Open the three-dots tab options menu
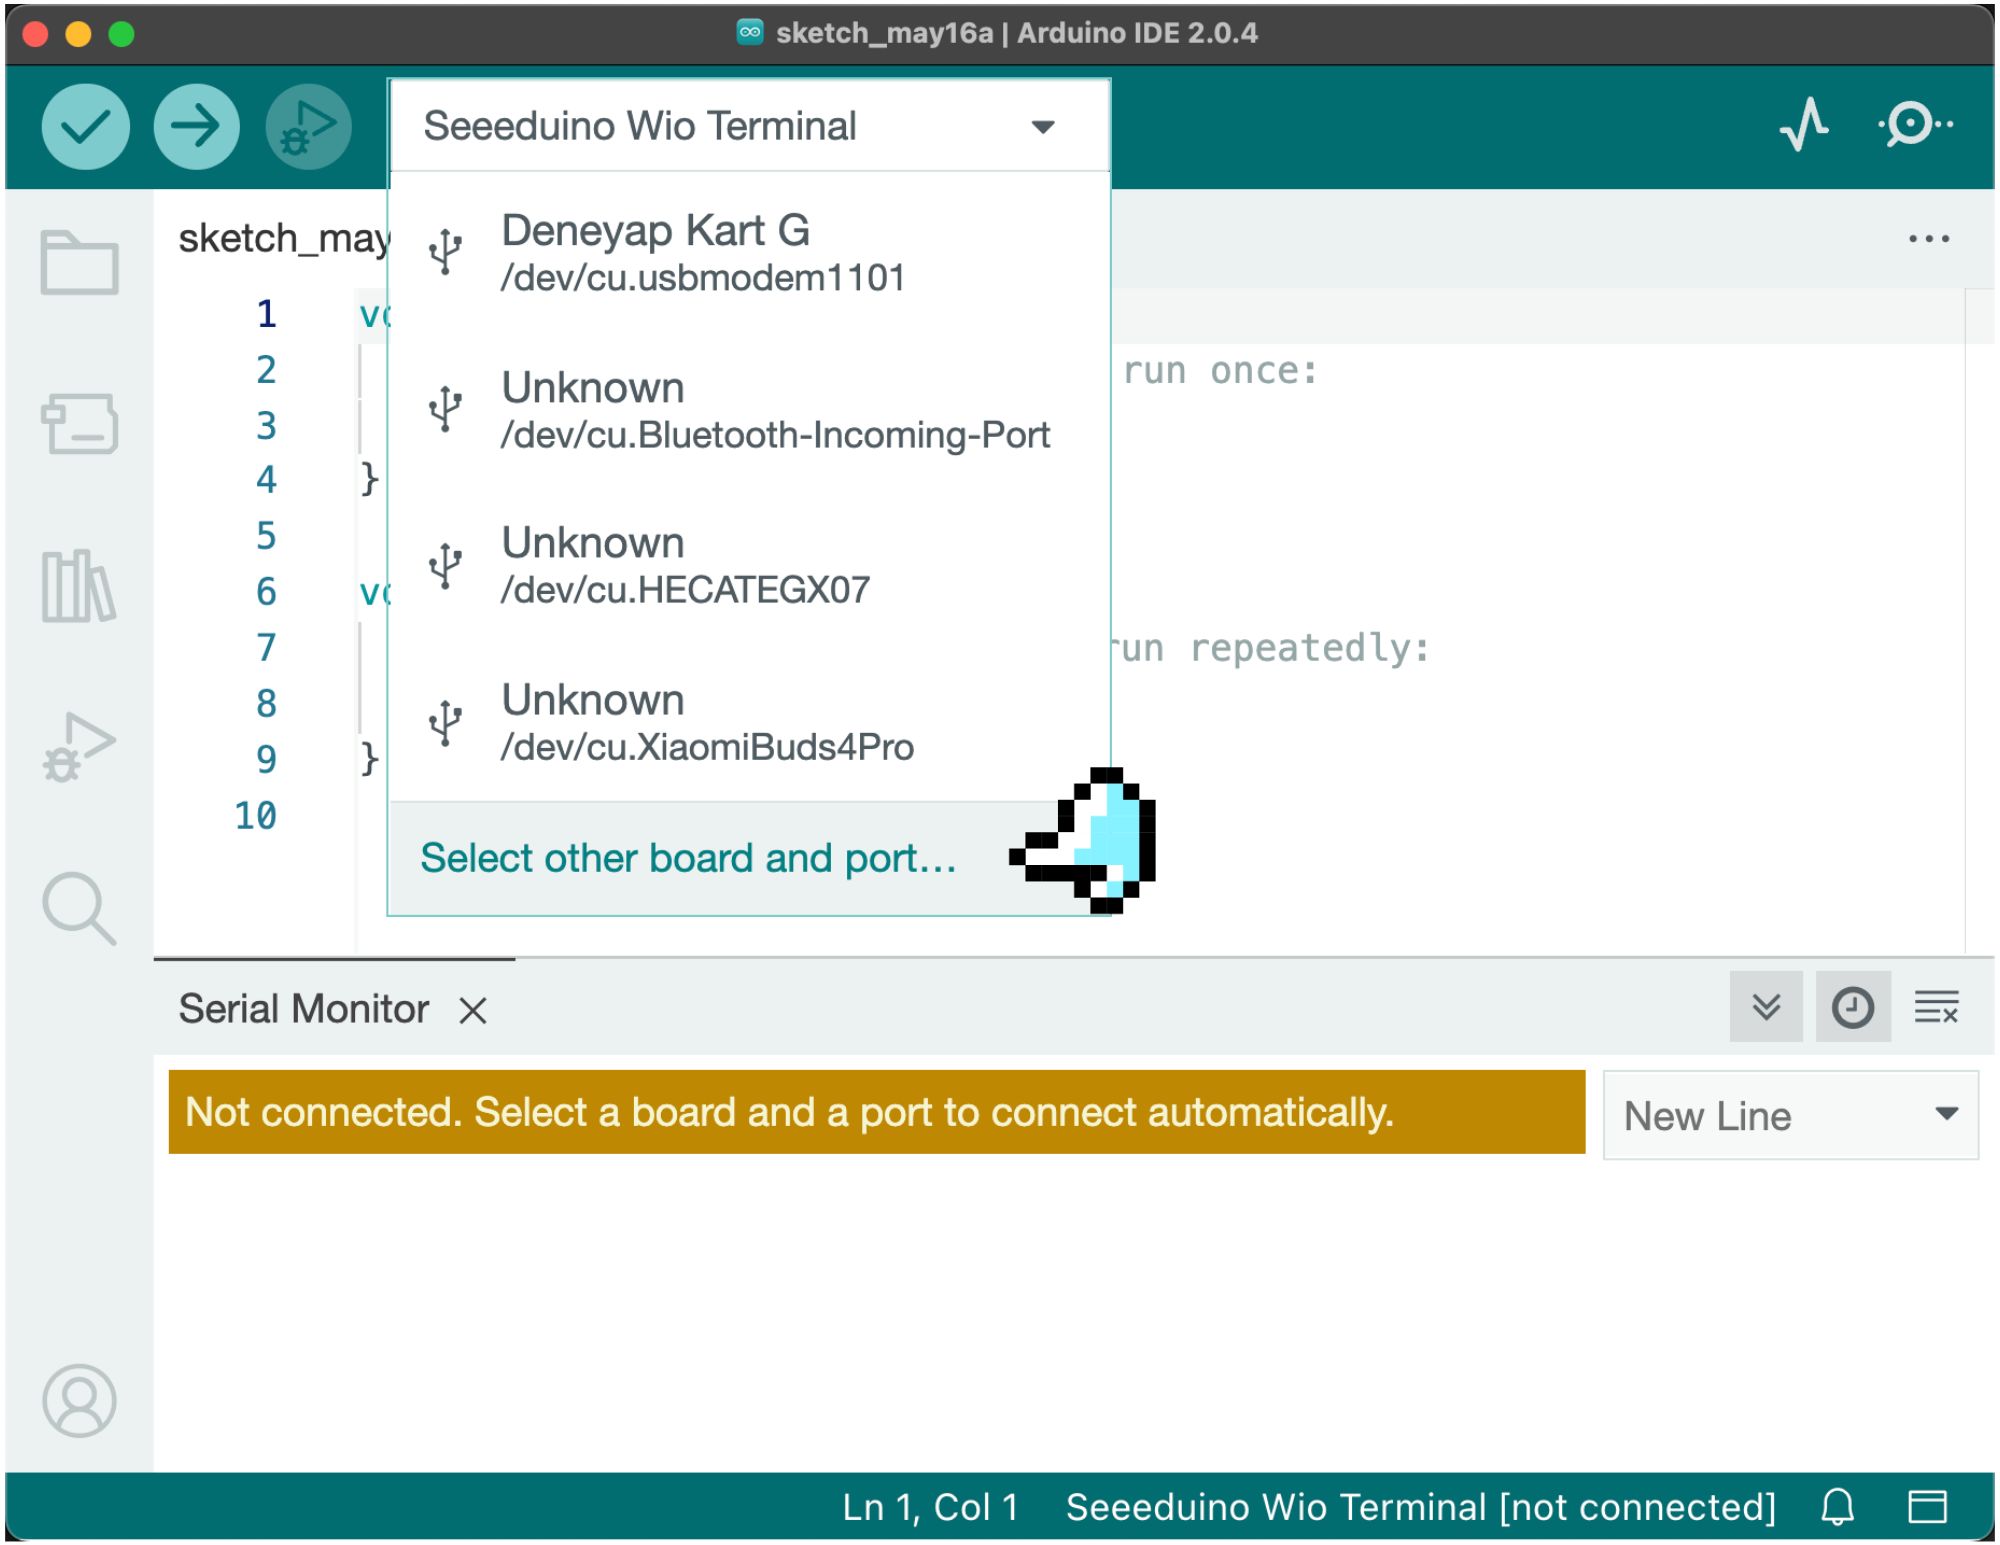 coord(1928,239)
